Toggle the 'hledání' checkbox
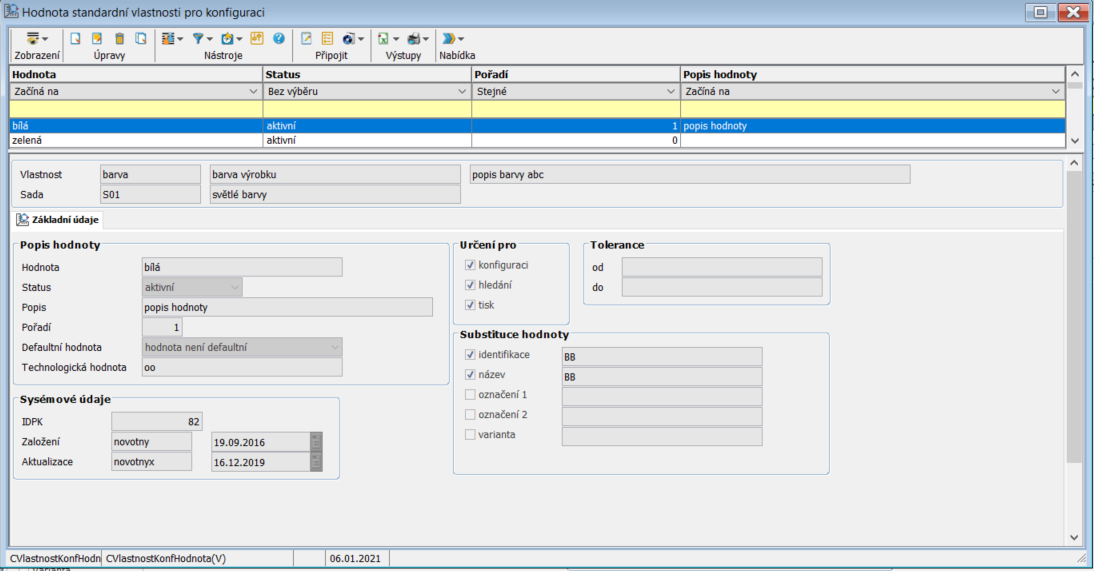Image resolution: width=1094 pixels, height=571 pixels. pyautogui.click(x=470, y=285)
